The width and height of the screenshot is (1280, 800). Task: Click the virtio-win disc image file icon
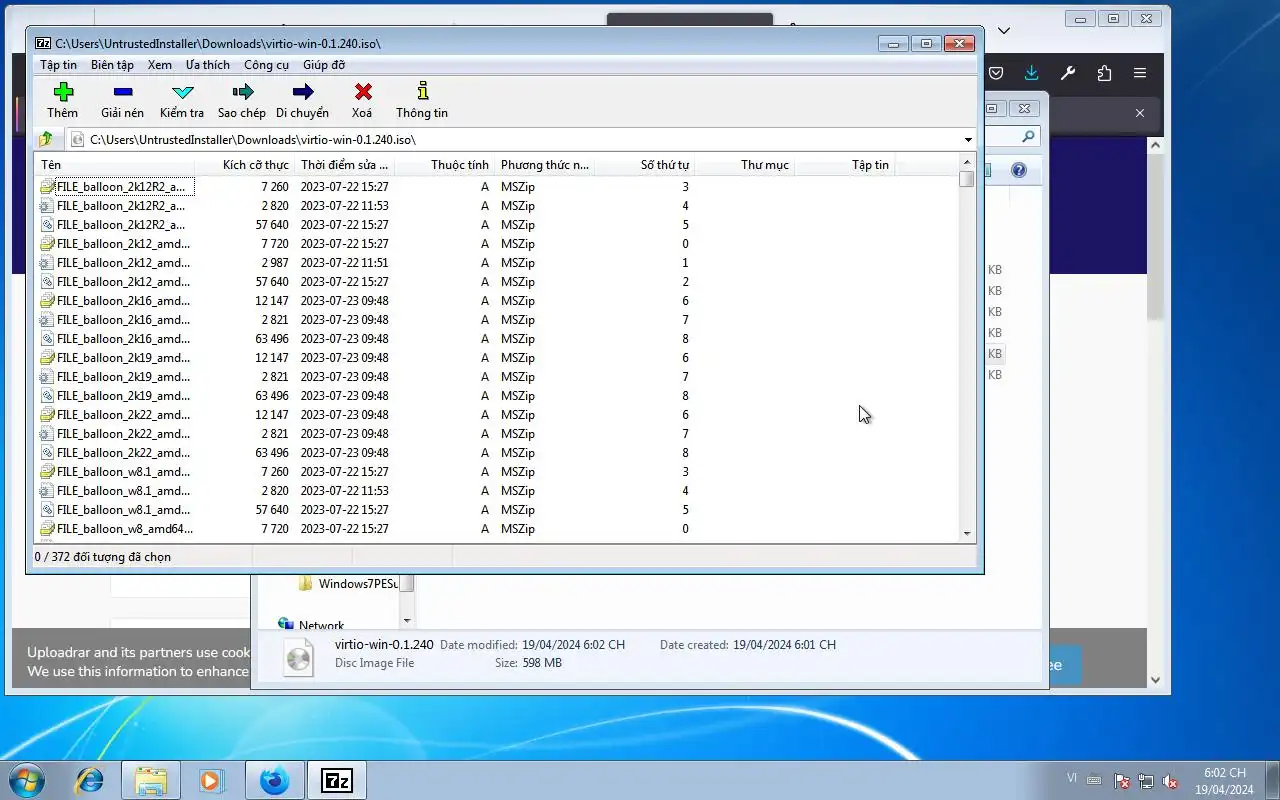tap(298, 657)
